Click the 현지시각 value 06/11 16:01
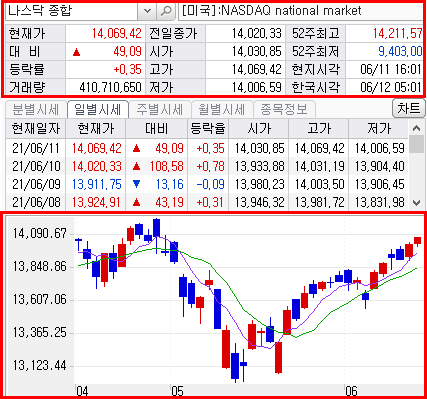The image size is (427, 399). click(390, 69)
